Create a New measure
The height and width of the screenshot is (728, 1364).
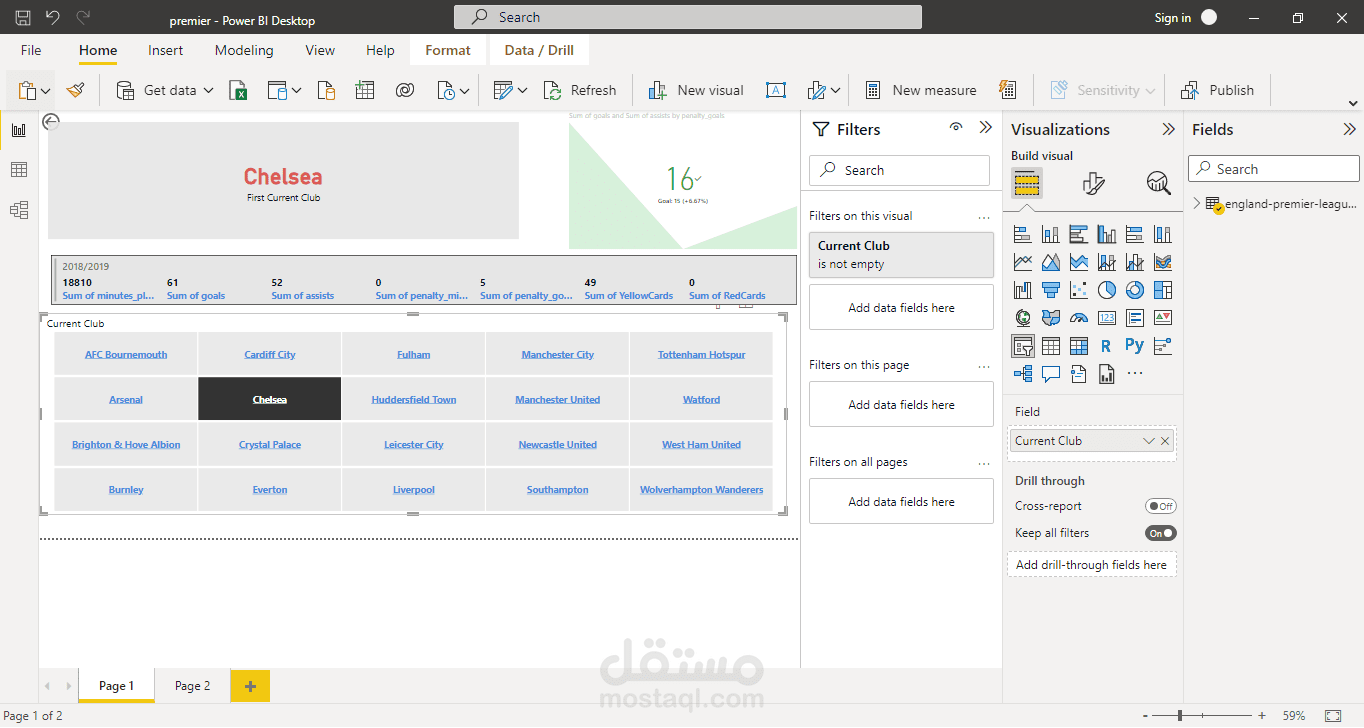click(x=921, y=90)
